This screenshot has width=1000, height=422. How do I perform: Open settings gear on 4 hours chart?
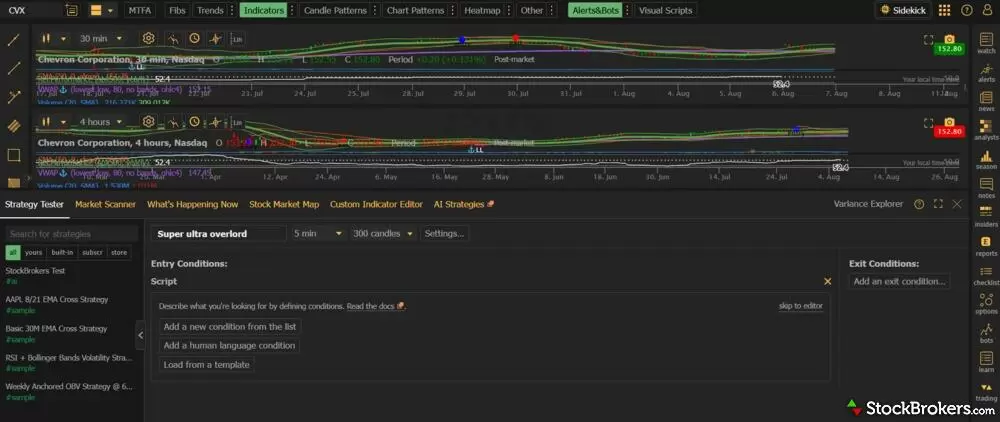point(149,122)
